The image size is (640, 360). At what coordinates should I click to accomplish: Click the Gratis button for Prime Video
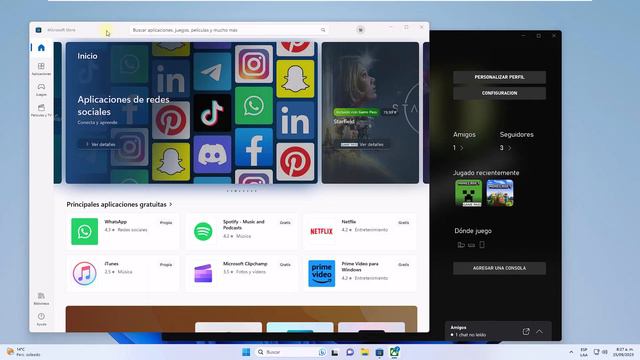pyautogui.click(x=403, y=265)
